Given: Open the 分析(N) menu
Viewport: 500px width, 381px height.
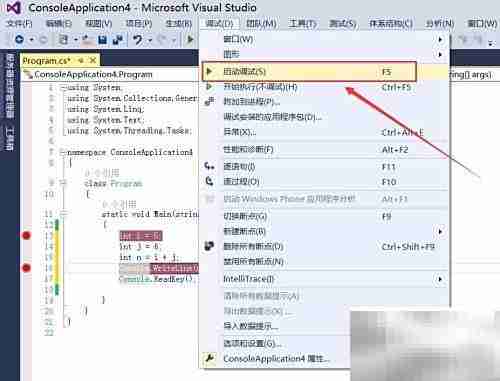Looking at the screenshot, I should 440,24.
